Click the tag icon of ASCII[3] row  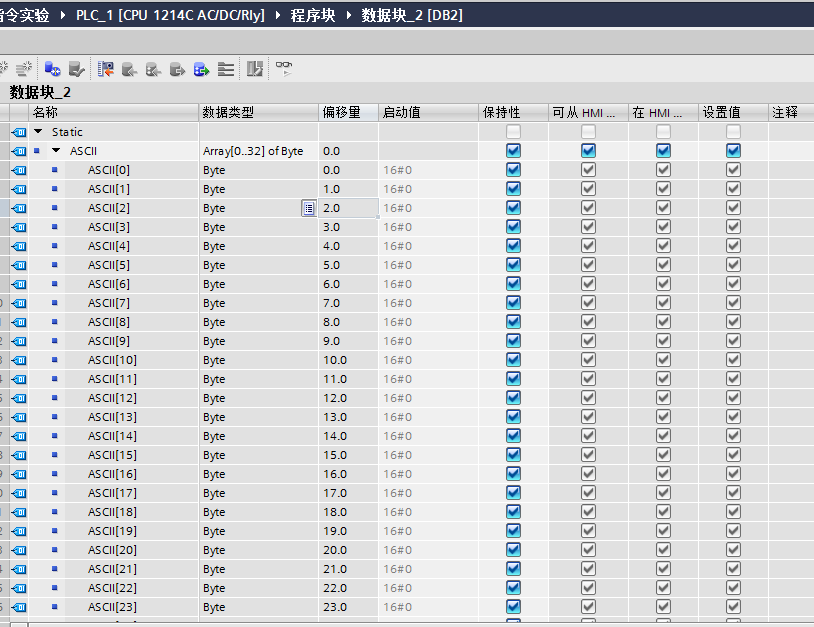(19, 227)
